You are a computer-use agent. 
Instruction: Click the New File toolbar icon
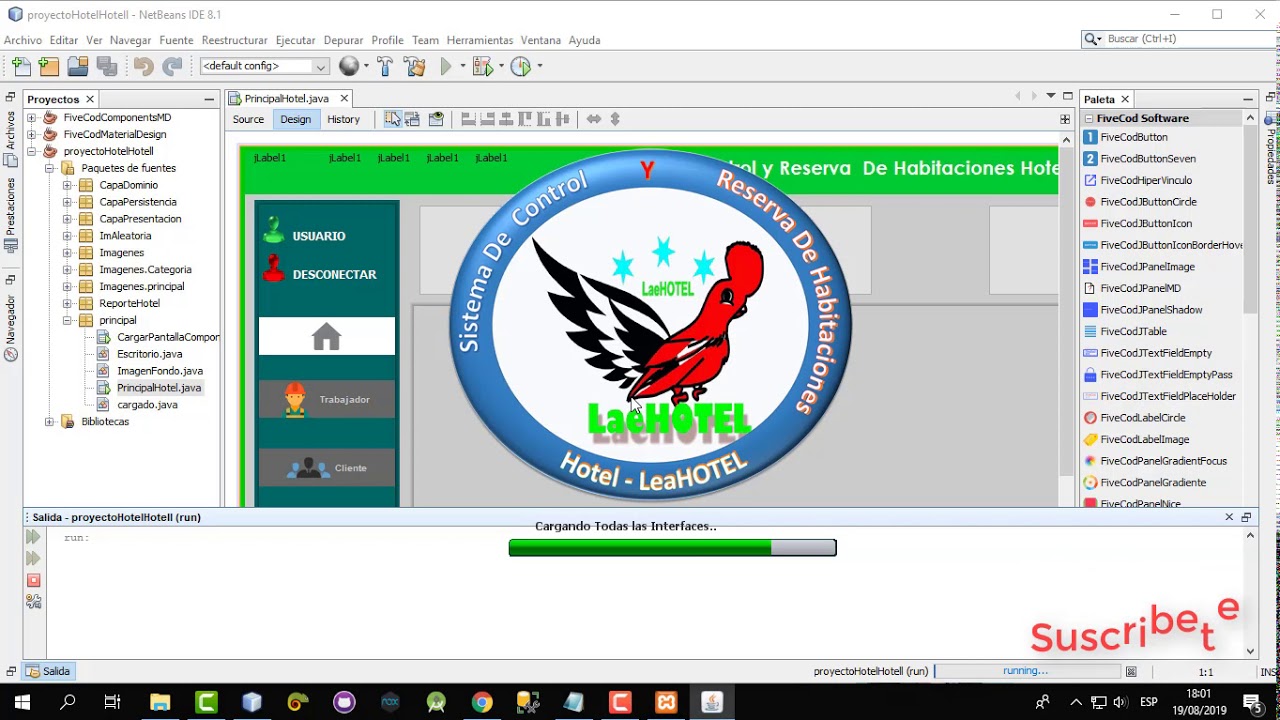[x=21, y=66]
